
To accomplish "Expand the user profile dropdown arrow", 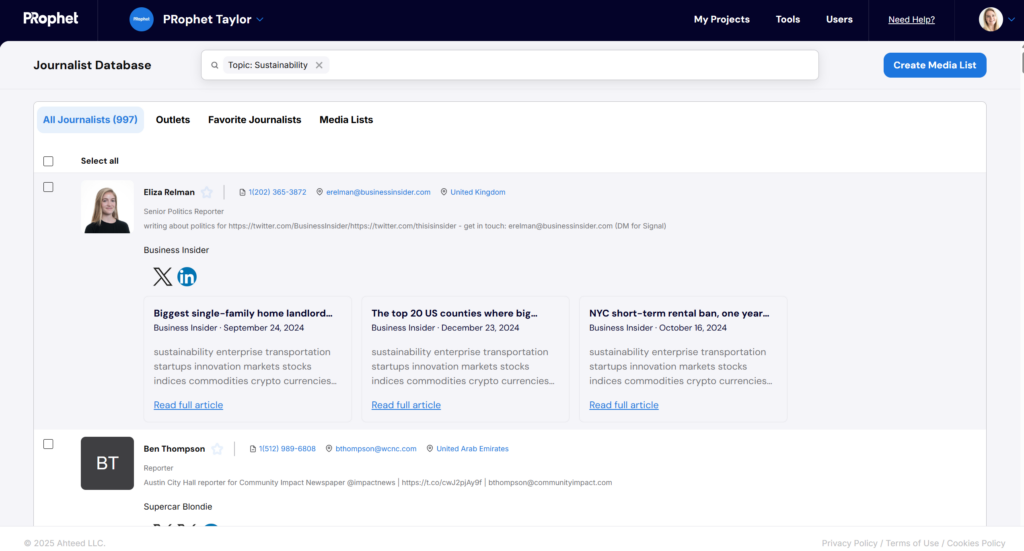I will coord(1012,20).
